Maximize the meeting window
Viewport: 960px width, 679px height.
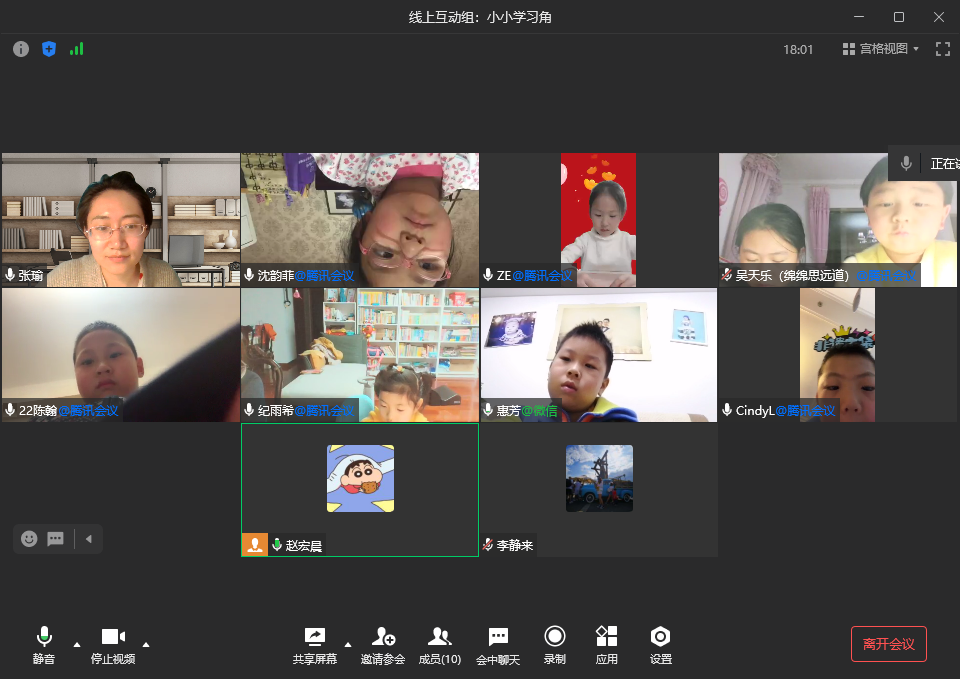[899, 17]
